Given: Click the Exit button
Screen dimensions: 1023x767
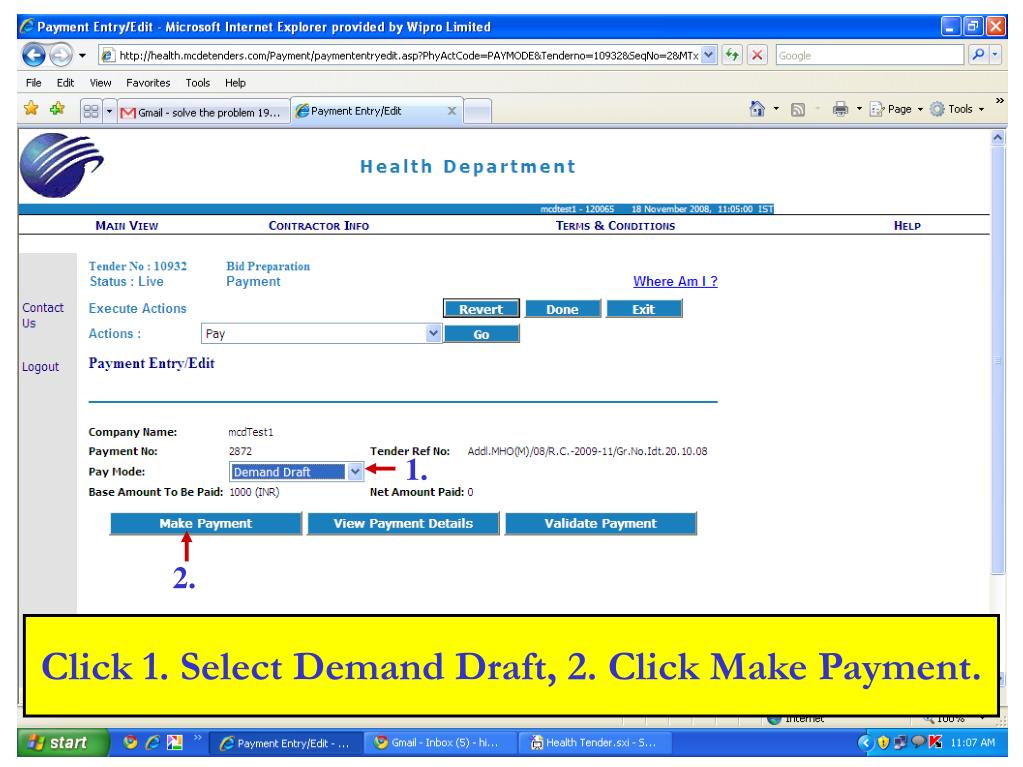Looking at the screenshot, I should 643,309.
